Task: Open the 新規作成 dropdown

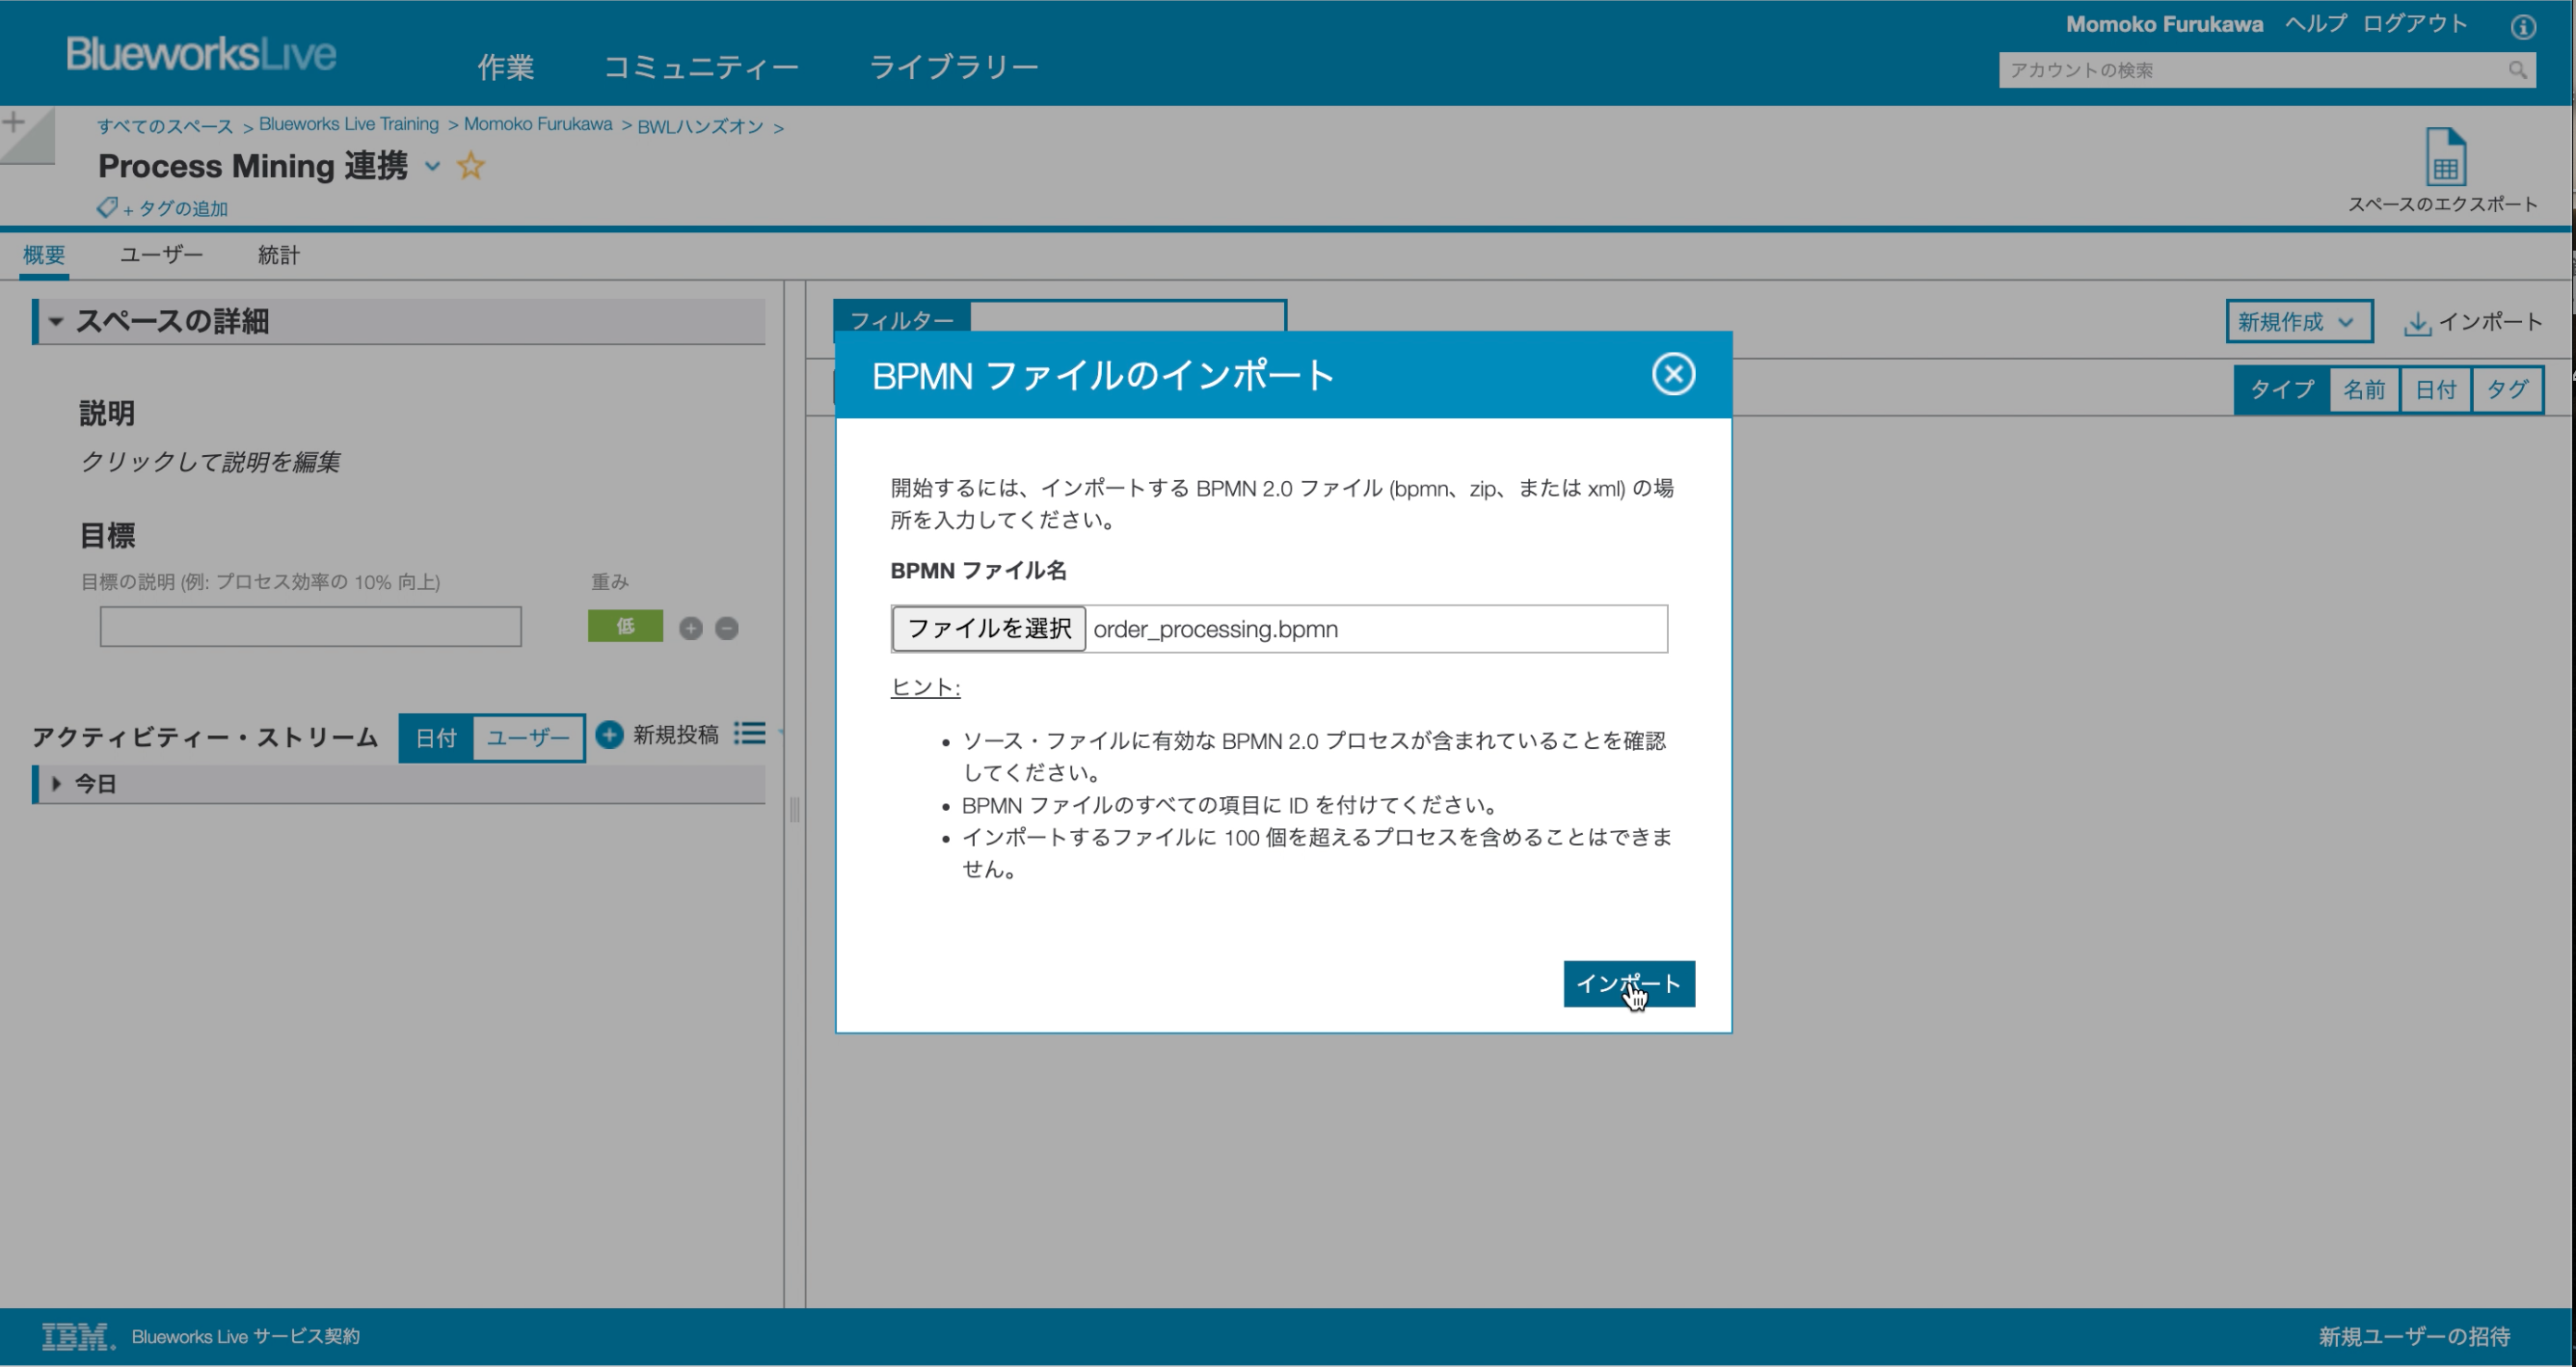Action: [x=2298, y=321]
